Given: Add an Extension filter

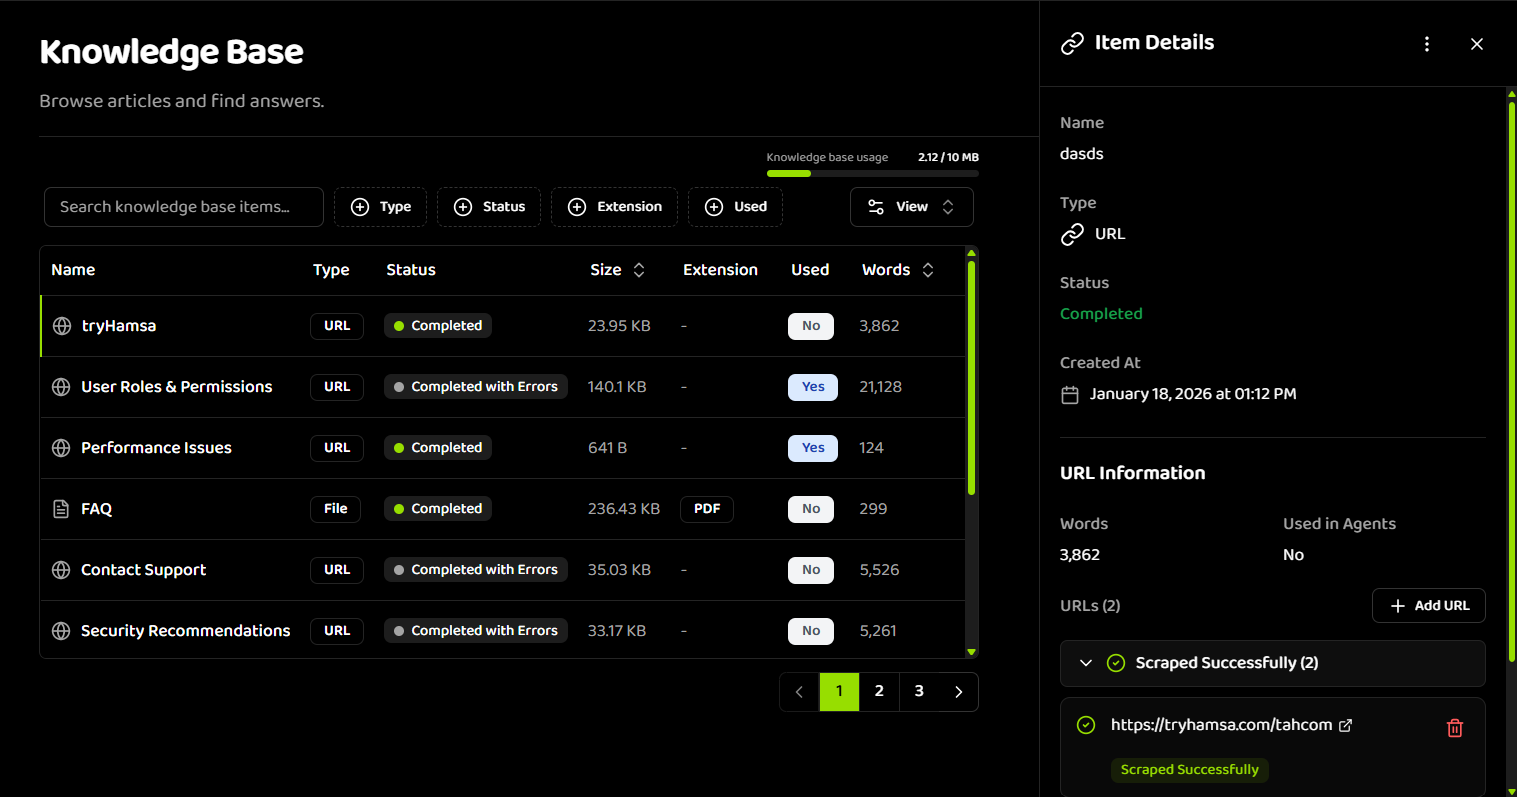Looking at the screenshot, I should point(614,207).
